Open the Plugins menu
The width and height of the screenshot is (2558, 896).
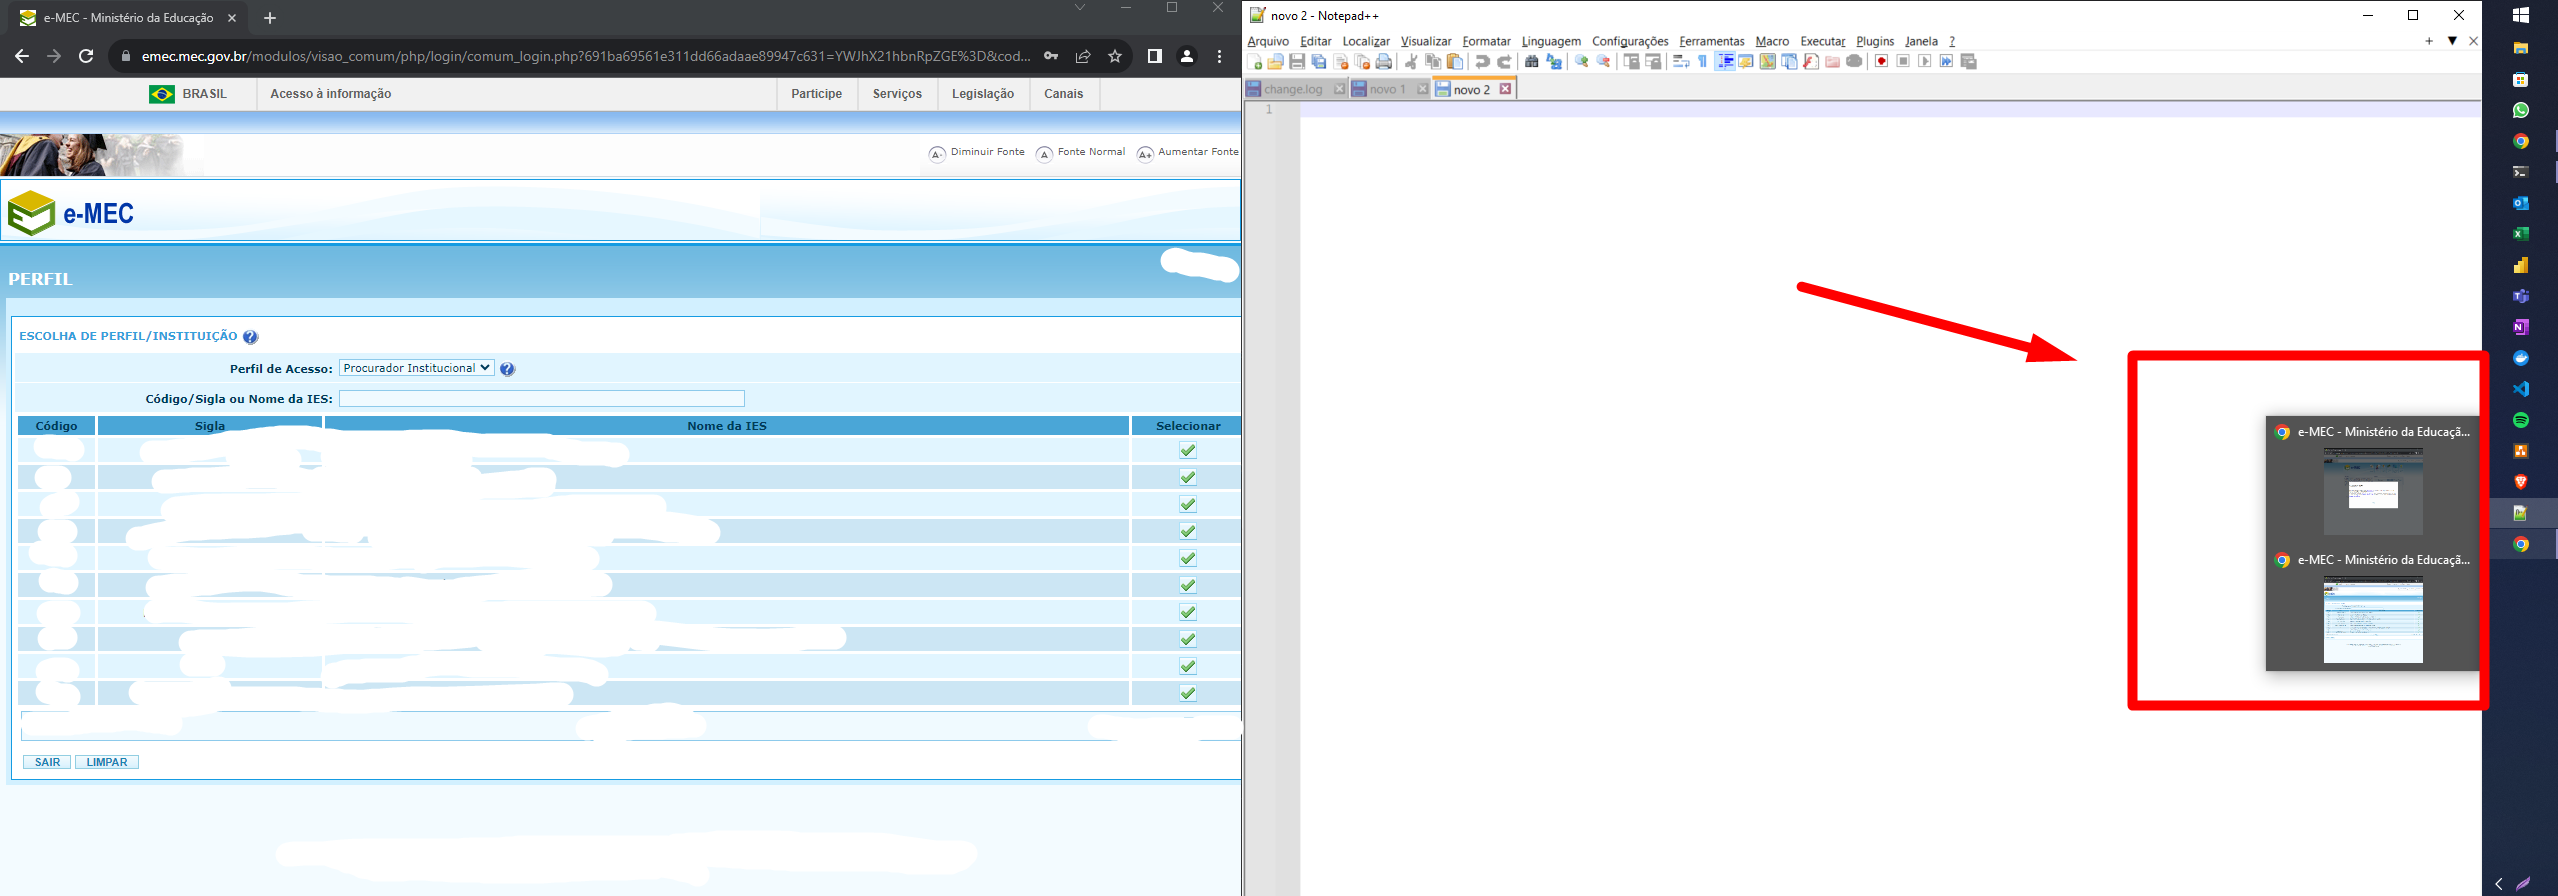pos(1875,41)
